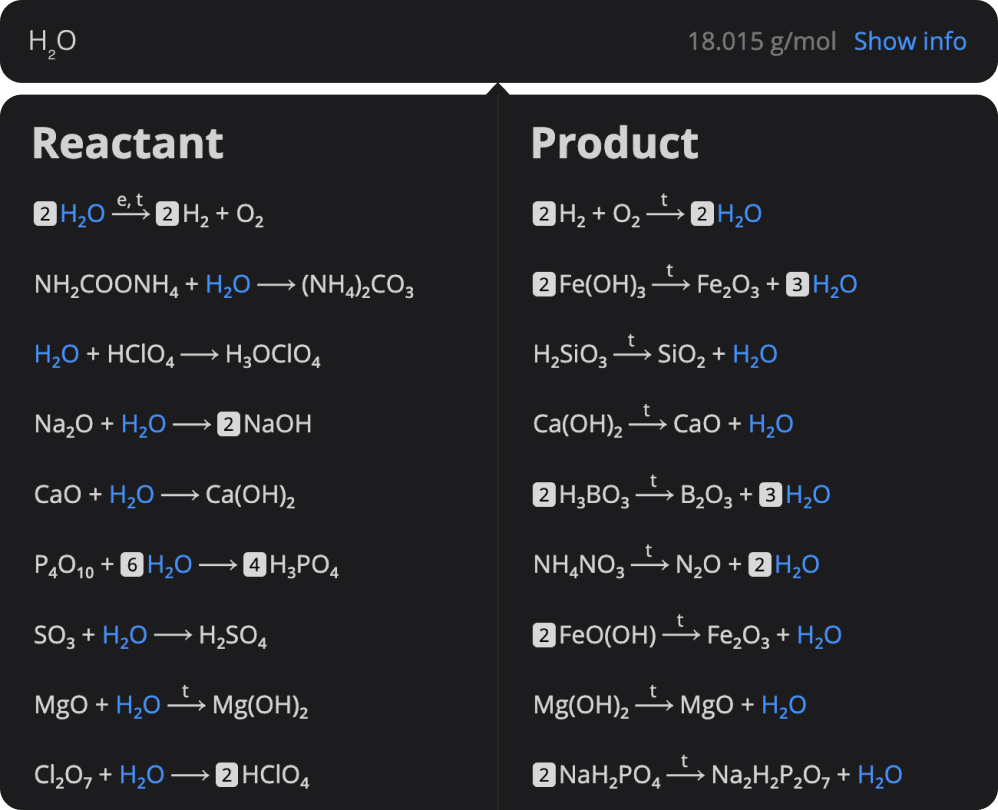This screenshot has height=810, width=998.
Task: Select H2O in the CaO to Ca(OH)2 equation
Action: (131, 493)
